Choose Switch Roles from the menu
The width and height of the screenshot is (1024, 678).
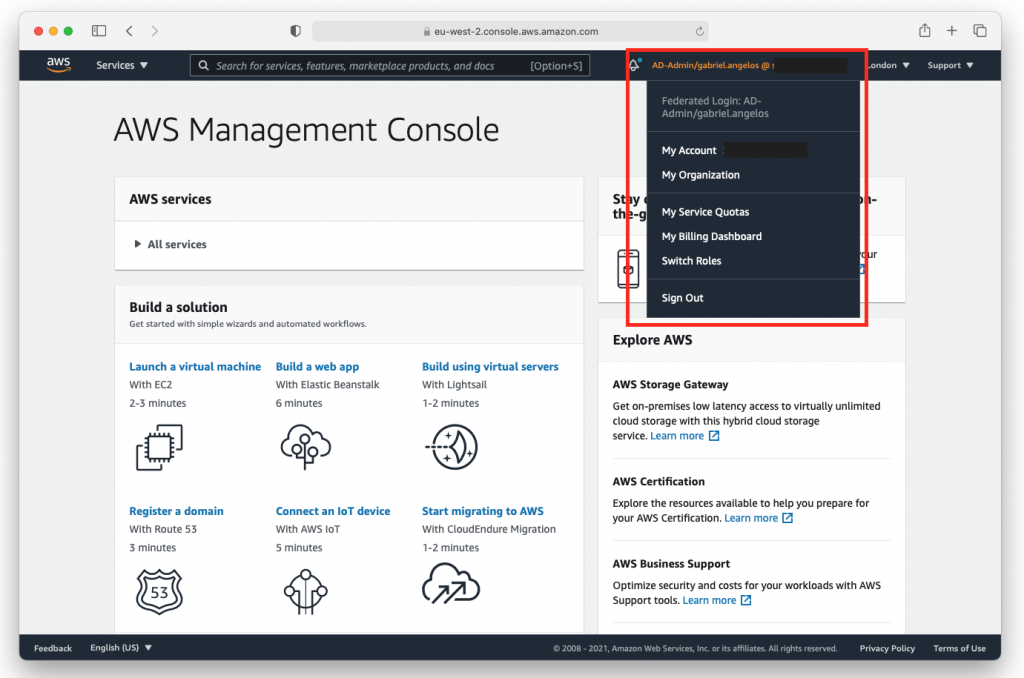click(x=692, y=261)
